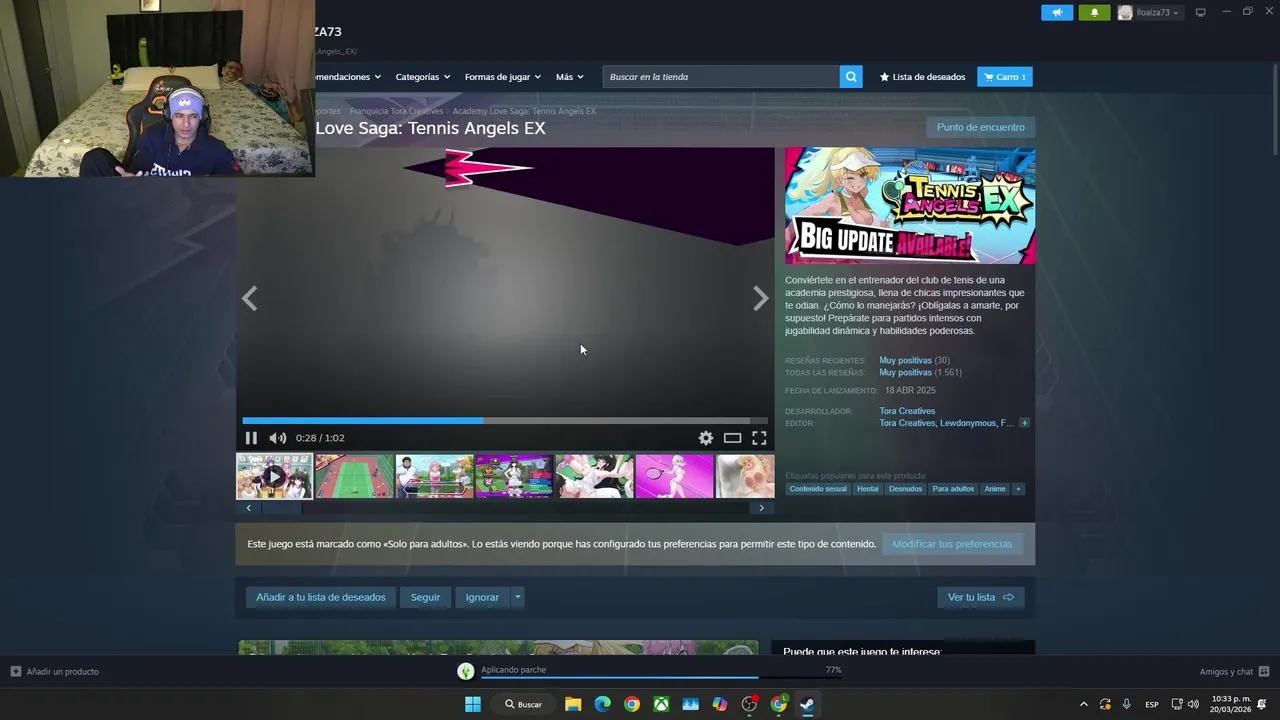This screenshot has width=1280, height=720.
Task: Focus the 'Buscar en la tienda' search field
Action: pos(721,77)
